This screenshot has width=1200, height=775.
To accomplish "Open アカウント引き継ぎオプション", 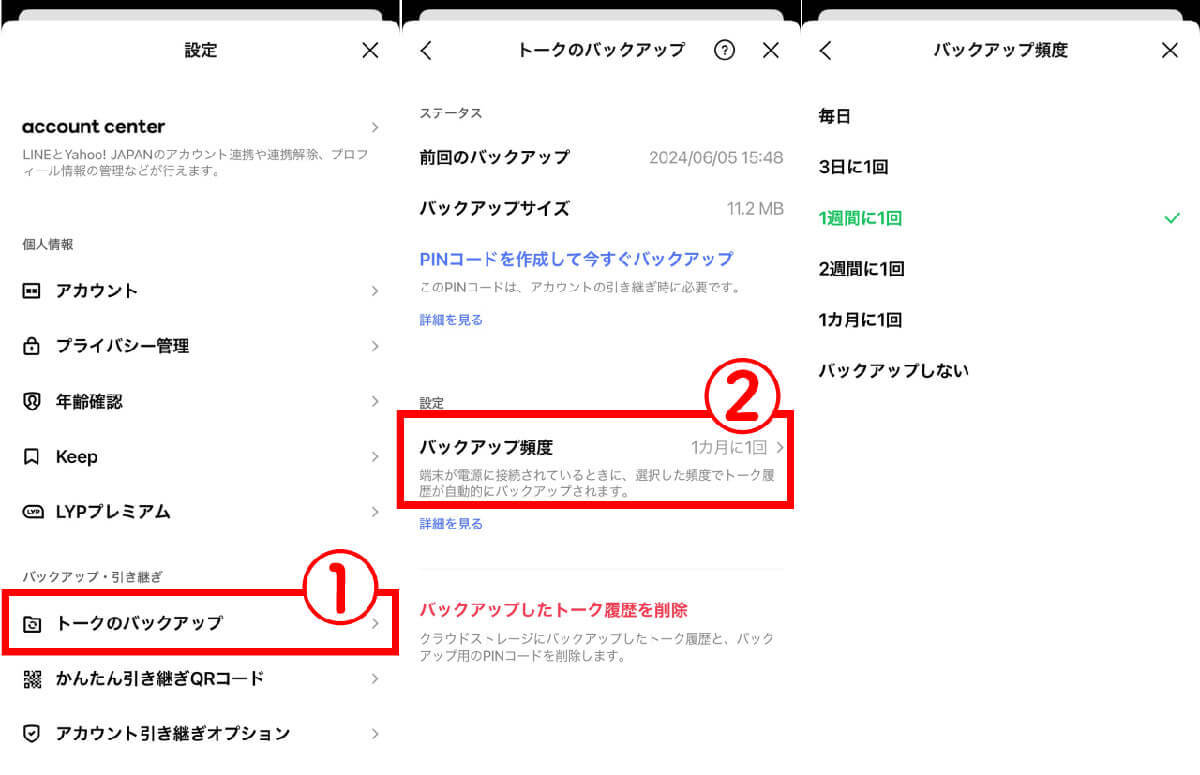I will coord(200,734).
